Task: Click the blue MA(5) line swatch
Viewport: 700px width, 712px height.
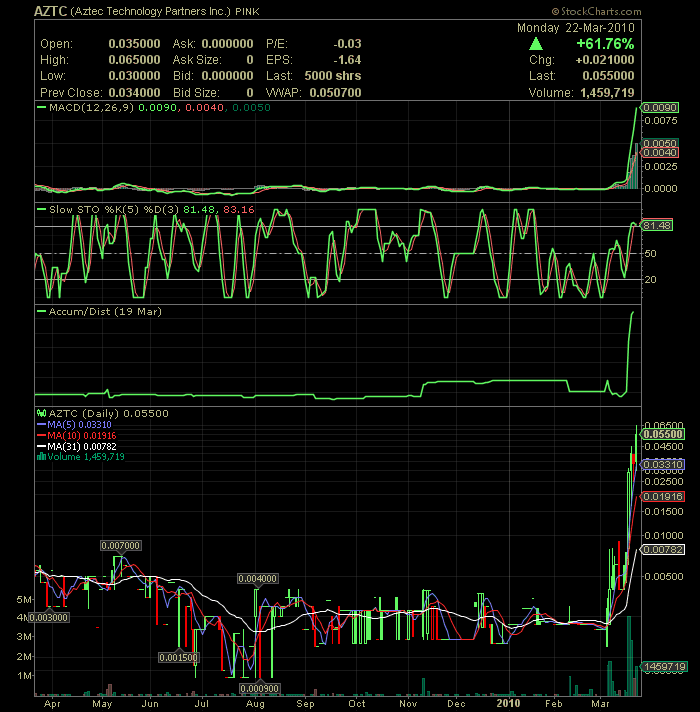Action: click(41, 425)
